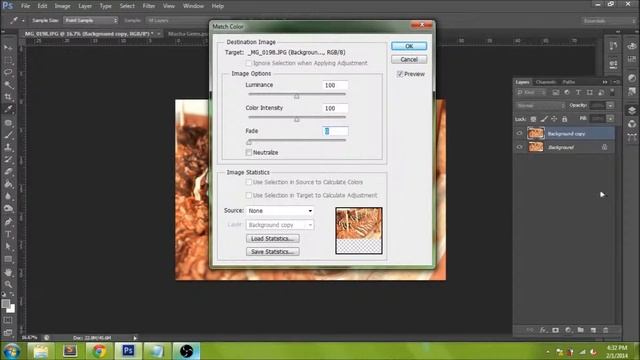Click the fx layer style icon
This screenshot has width=640, height=360.
pos(543,330)
